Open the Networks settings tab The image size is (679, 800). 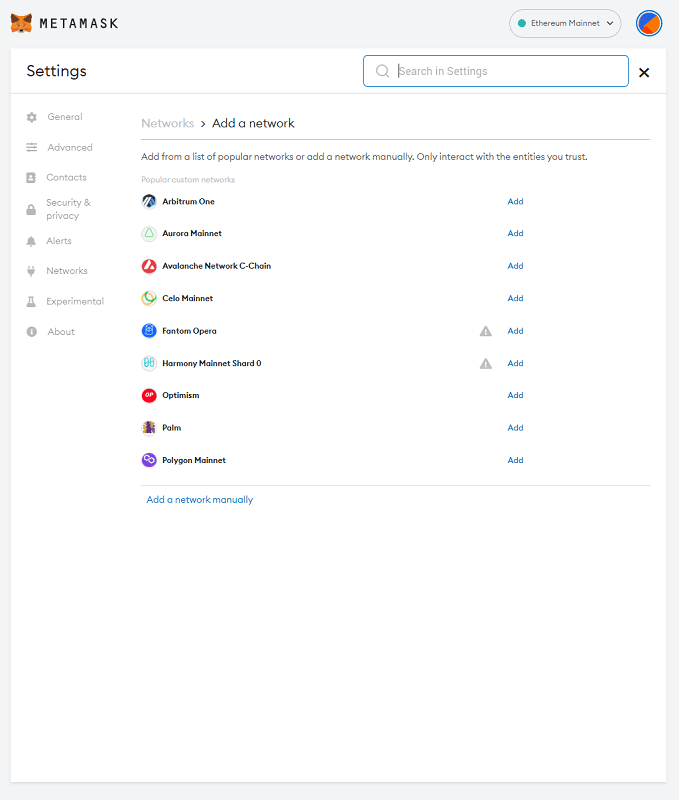pos(67,271)
